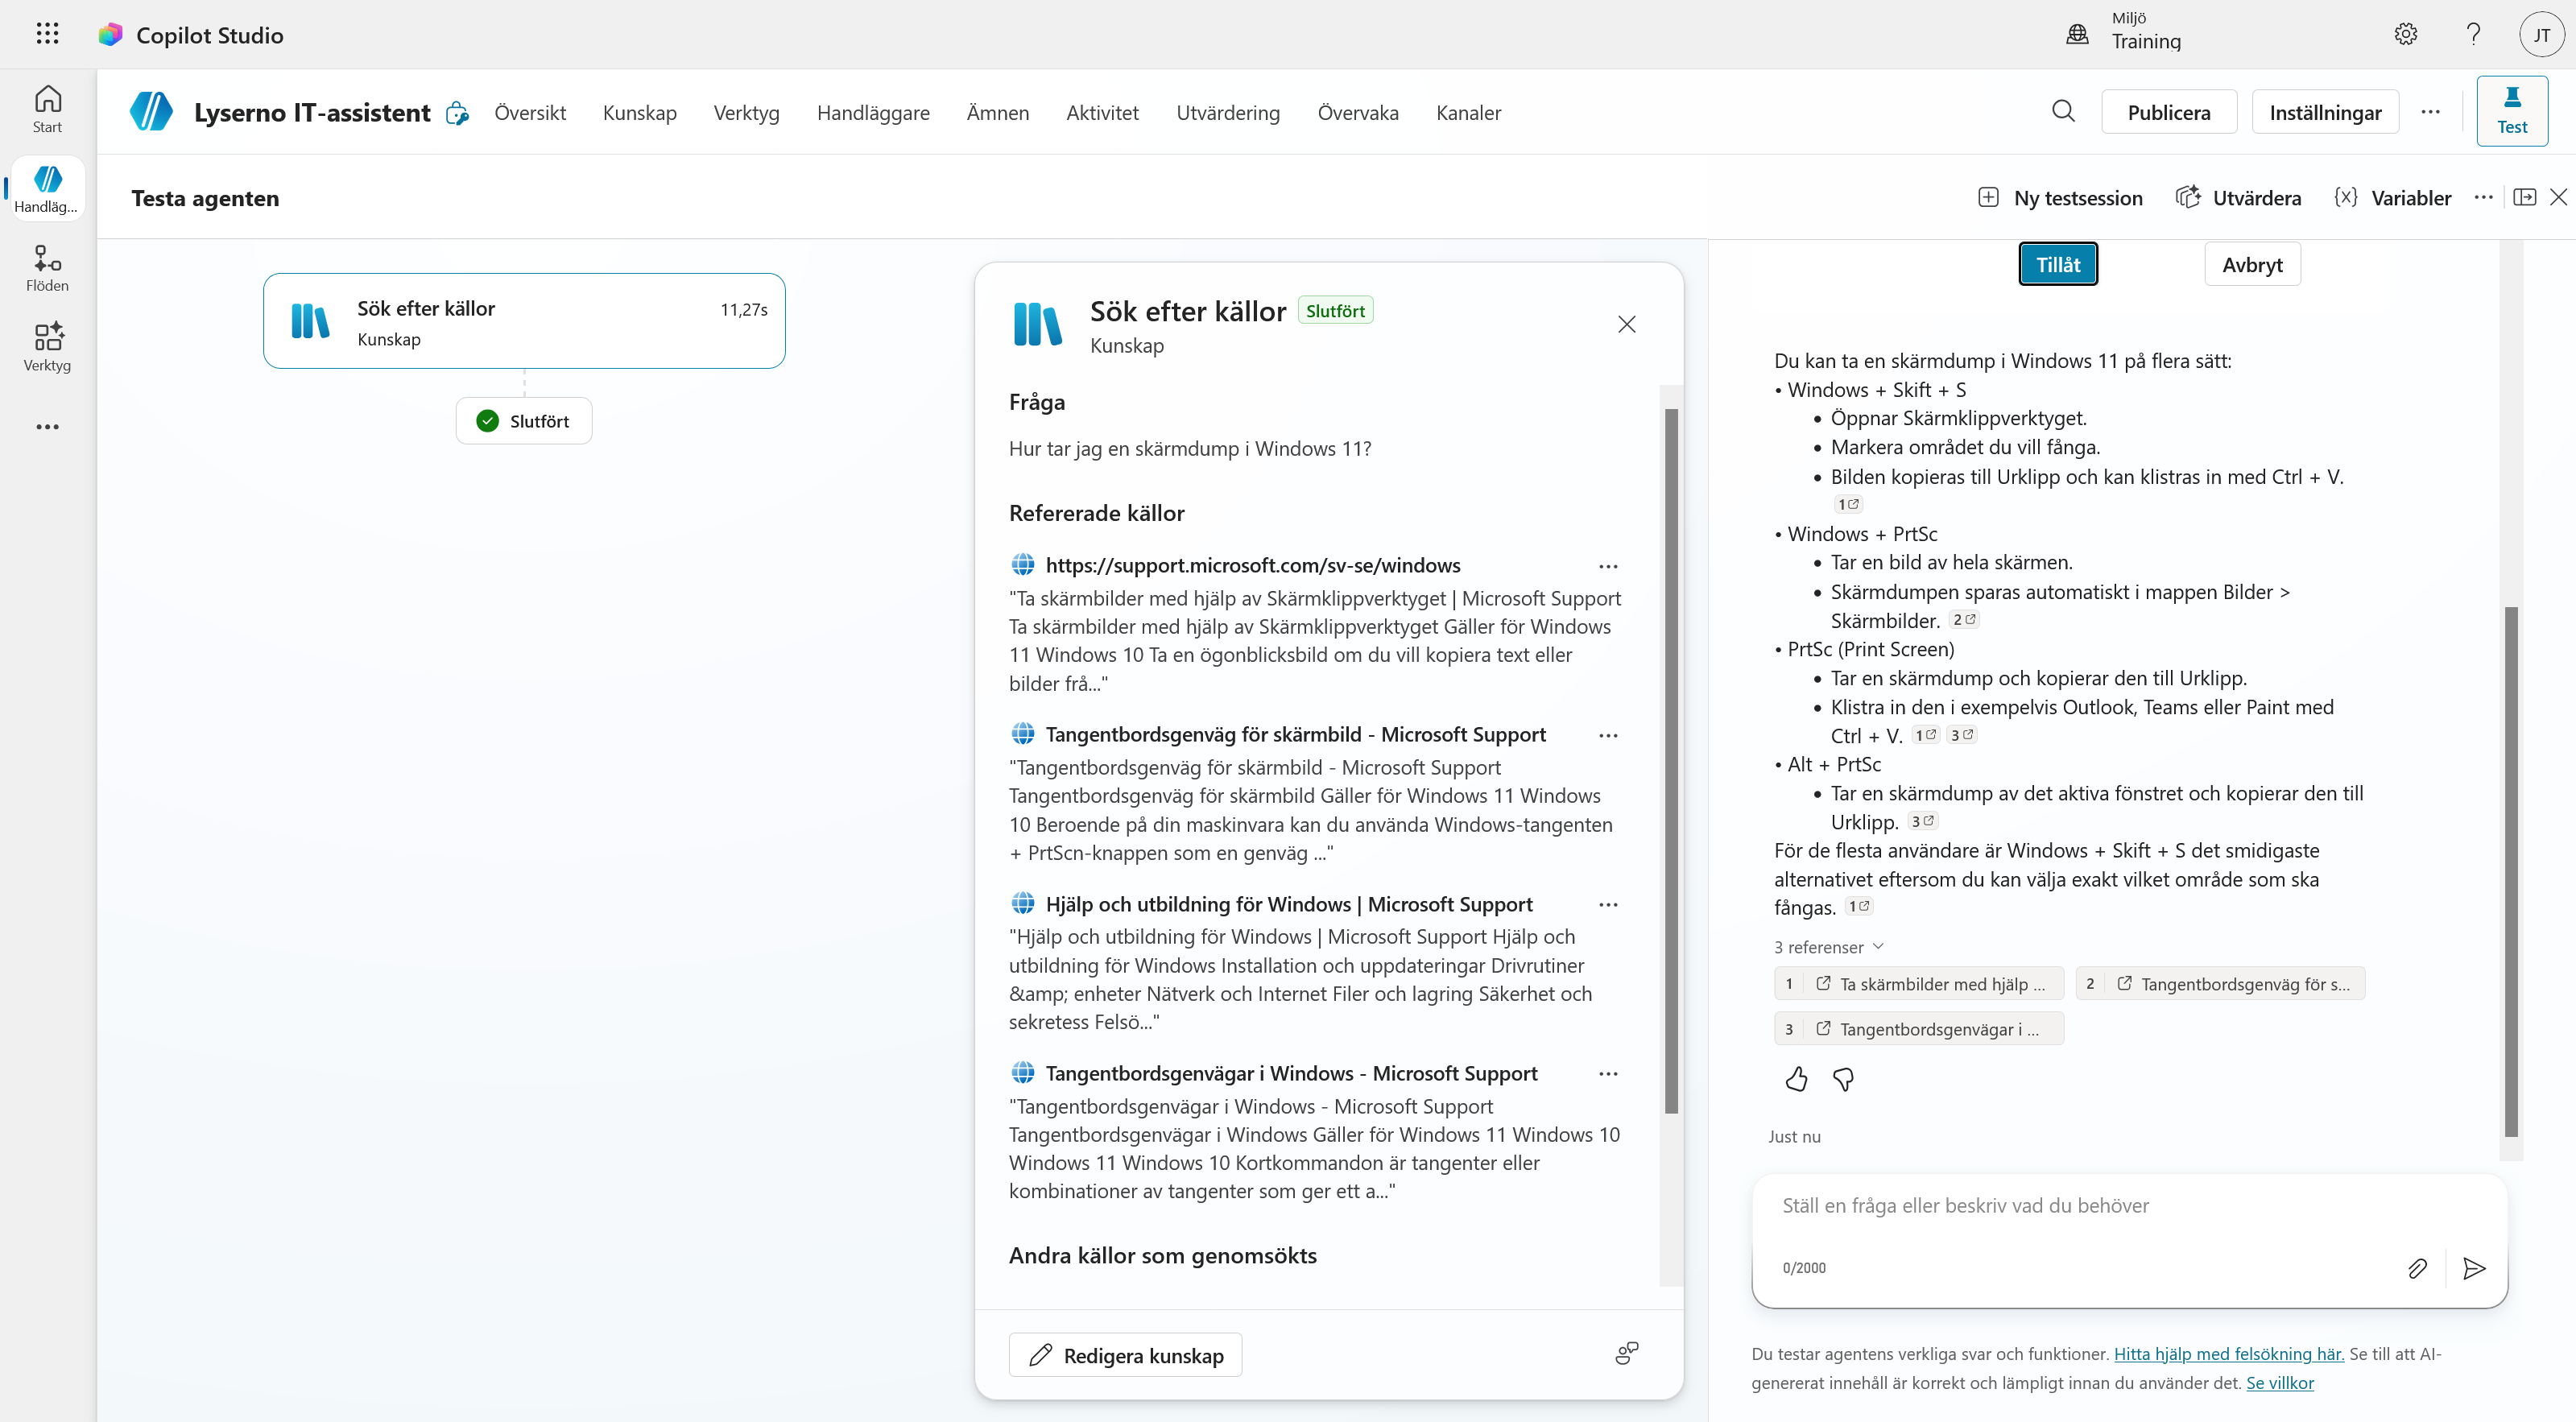Click the dock panel layout icon
Screen dimensions: 2576x1422
pyautogui.click(x=2525, y=197)
